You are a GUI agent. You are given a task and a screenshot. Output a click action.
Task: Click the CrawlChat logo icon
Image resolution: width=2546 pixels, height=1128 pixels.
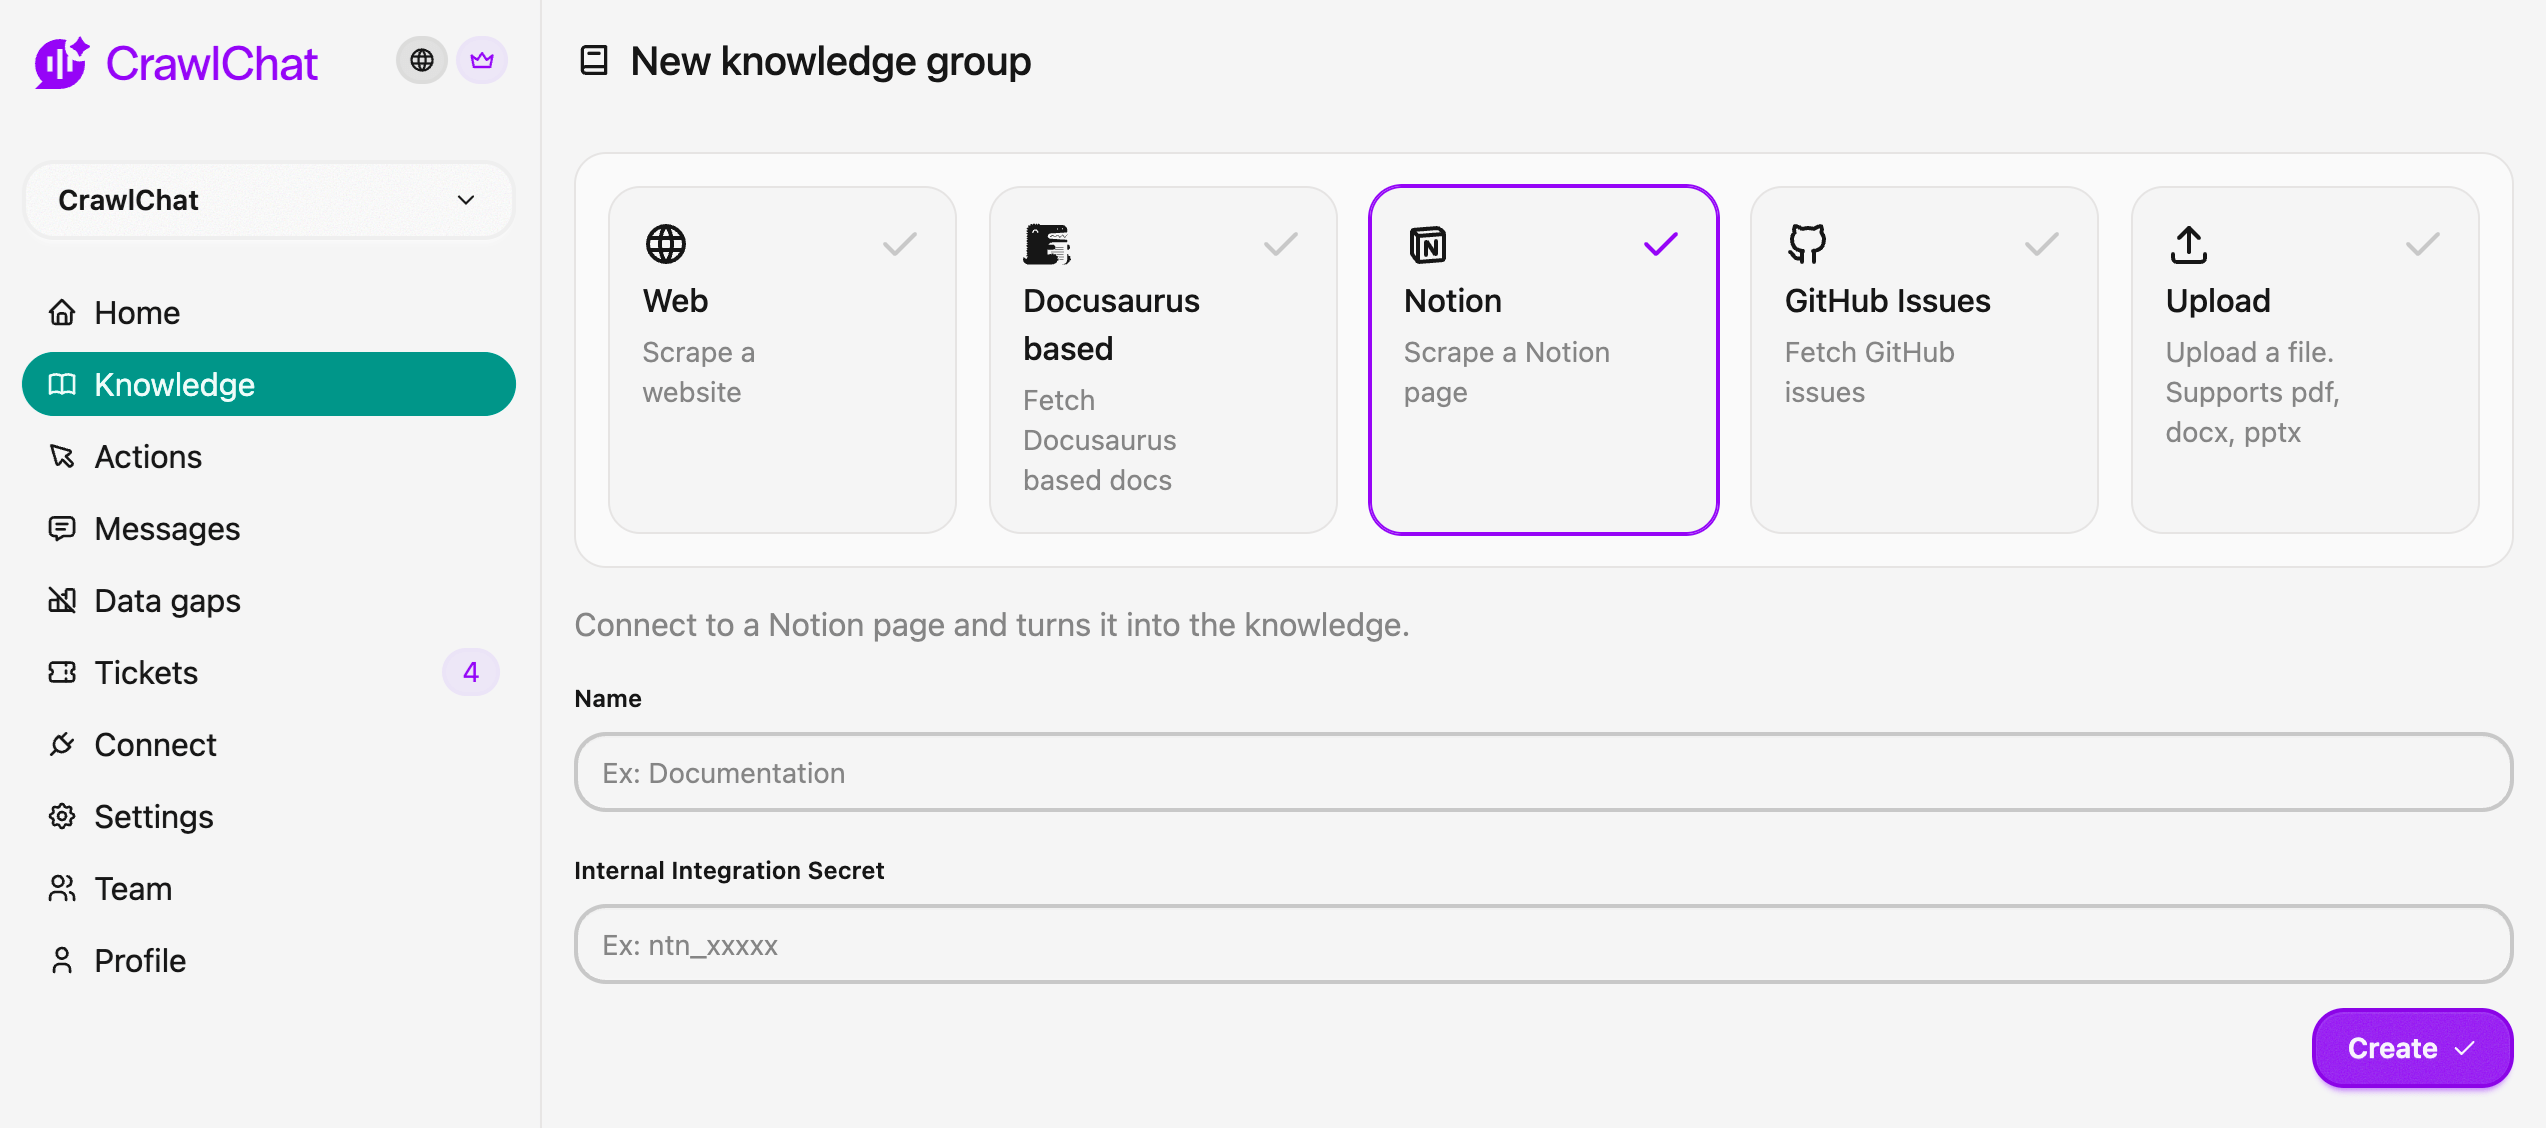tap(62, 63)
